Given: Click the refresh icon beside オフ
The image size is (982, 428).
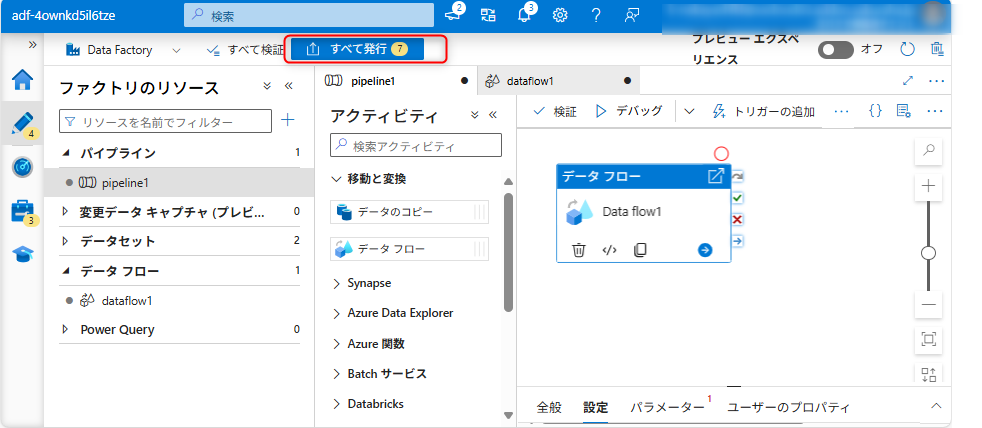Looking at the screenshot, I should point(906,50).
